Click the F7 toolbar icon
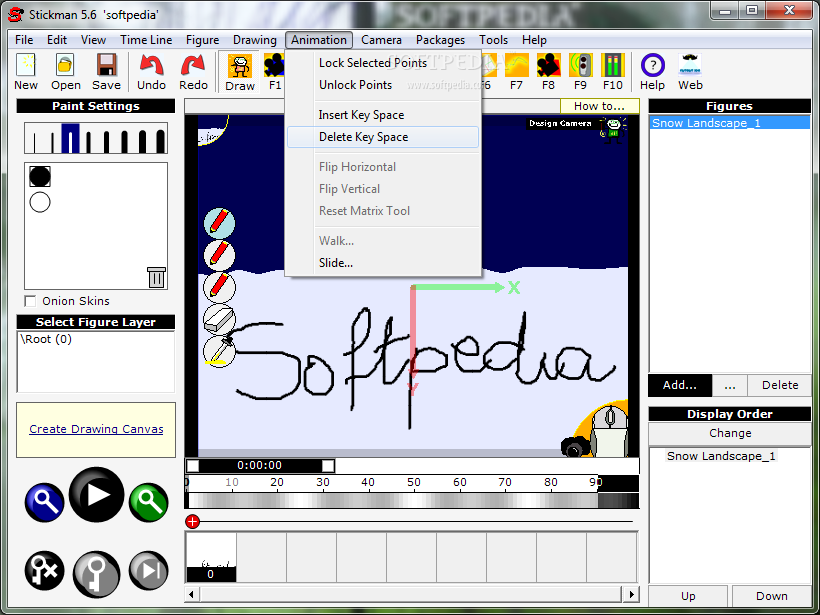 [x=517, y=71]
